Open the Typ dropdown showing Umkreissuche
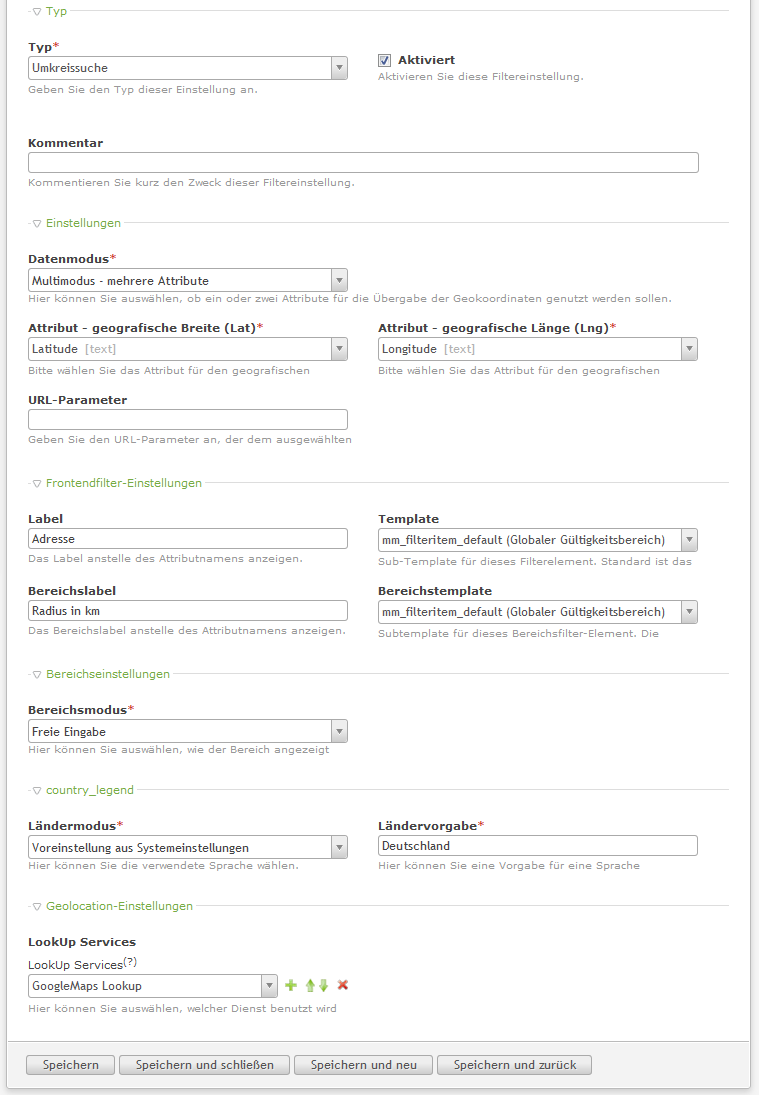This screenshot has width=759, height=1095. click(188, 68)
